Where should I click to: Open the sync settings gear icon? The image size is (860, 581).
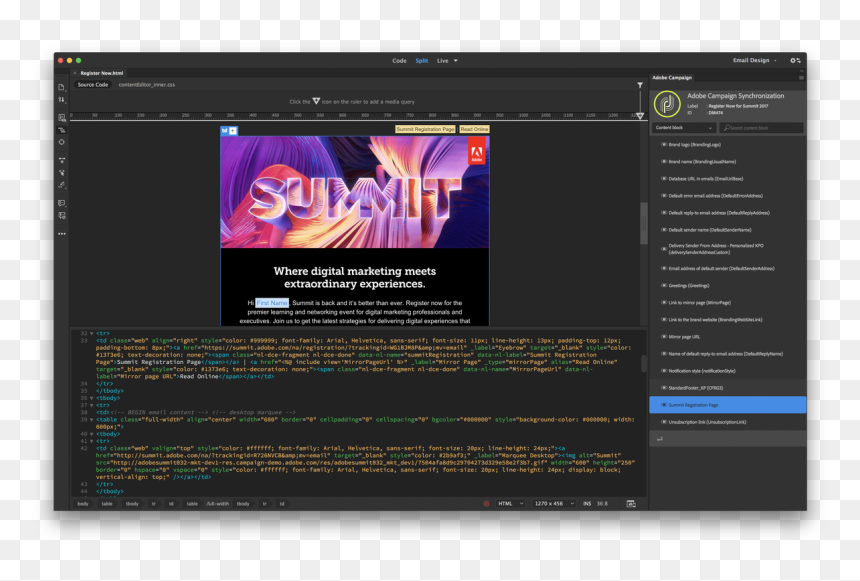pyautogui.click(x=795, y=60)
